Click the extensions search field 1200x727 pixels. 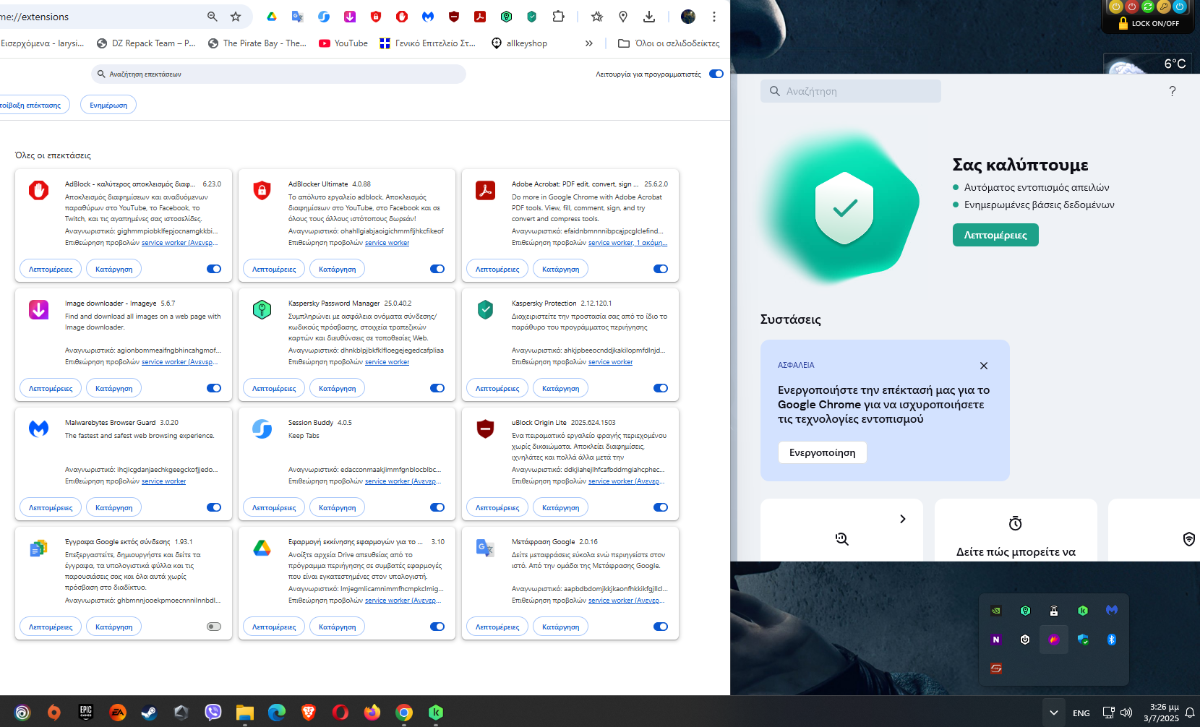tap(278, 74)
